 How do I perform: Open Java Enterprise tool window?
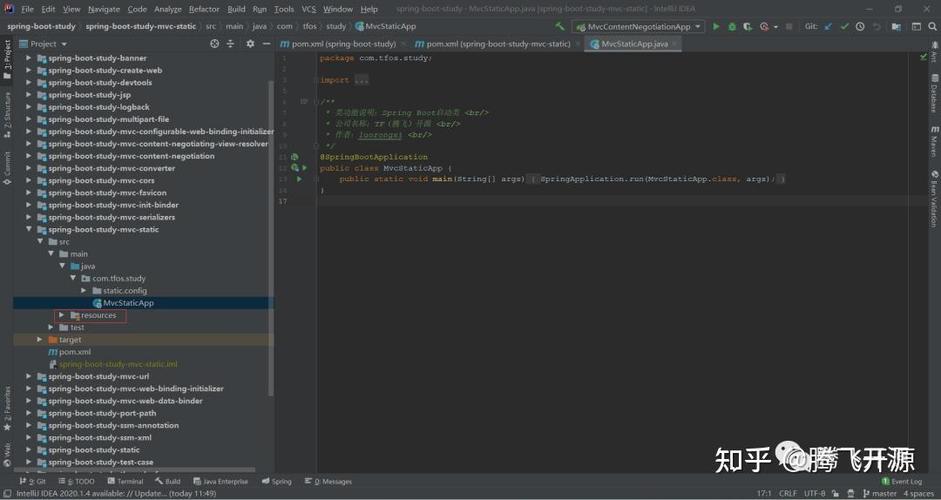tap(221, 481)
